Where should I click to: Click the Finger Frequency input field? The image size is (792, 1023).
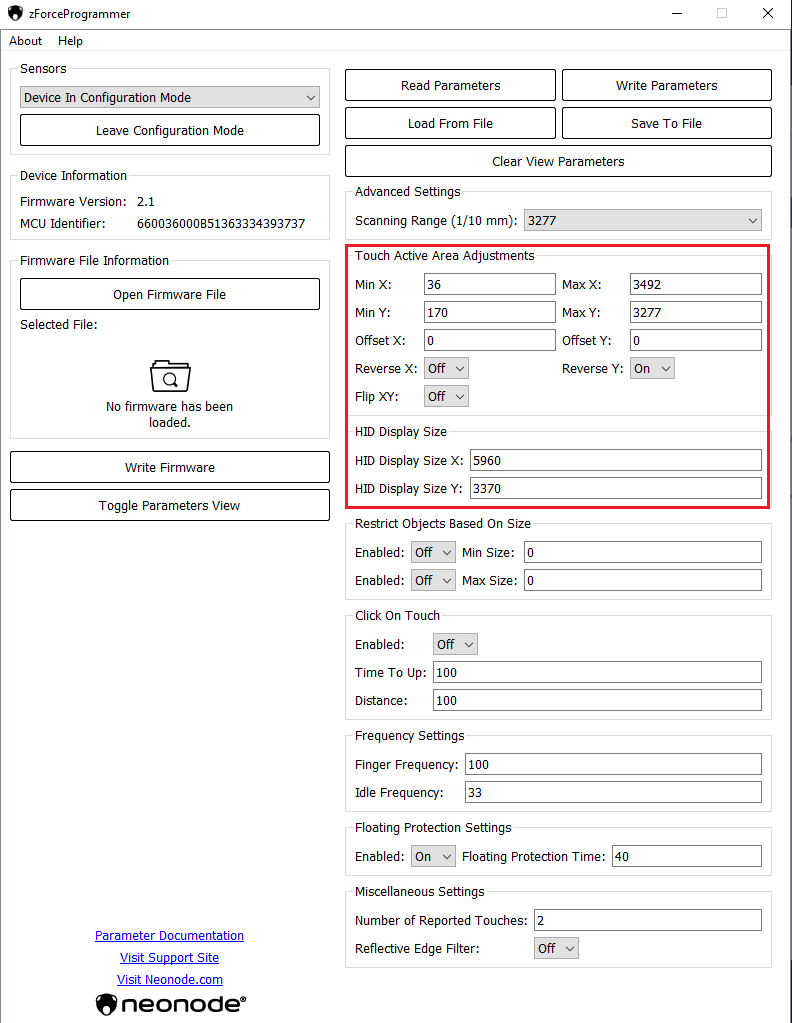[x=613, y=764]
